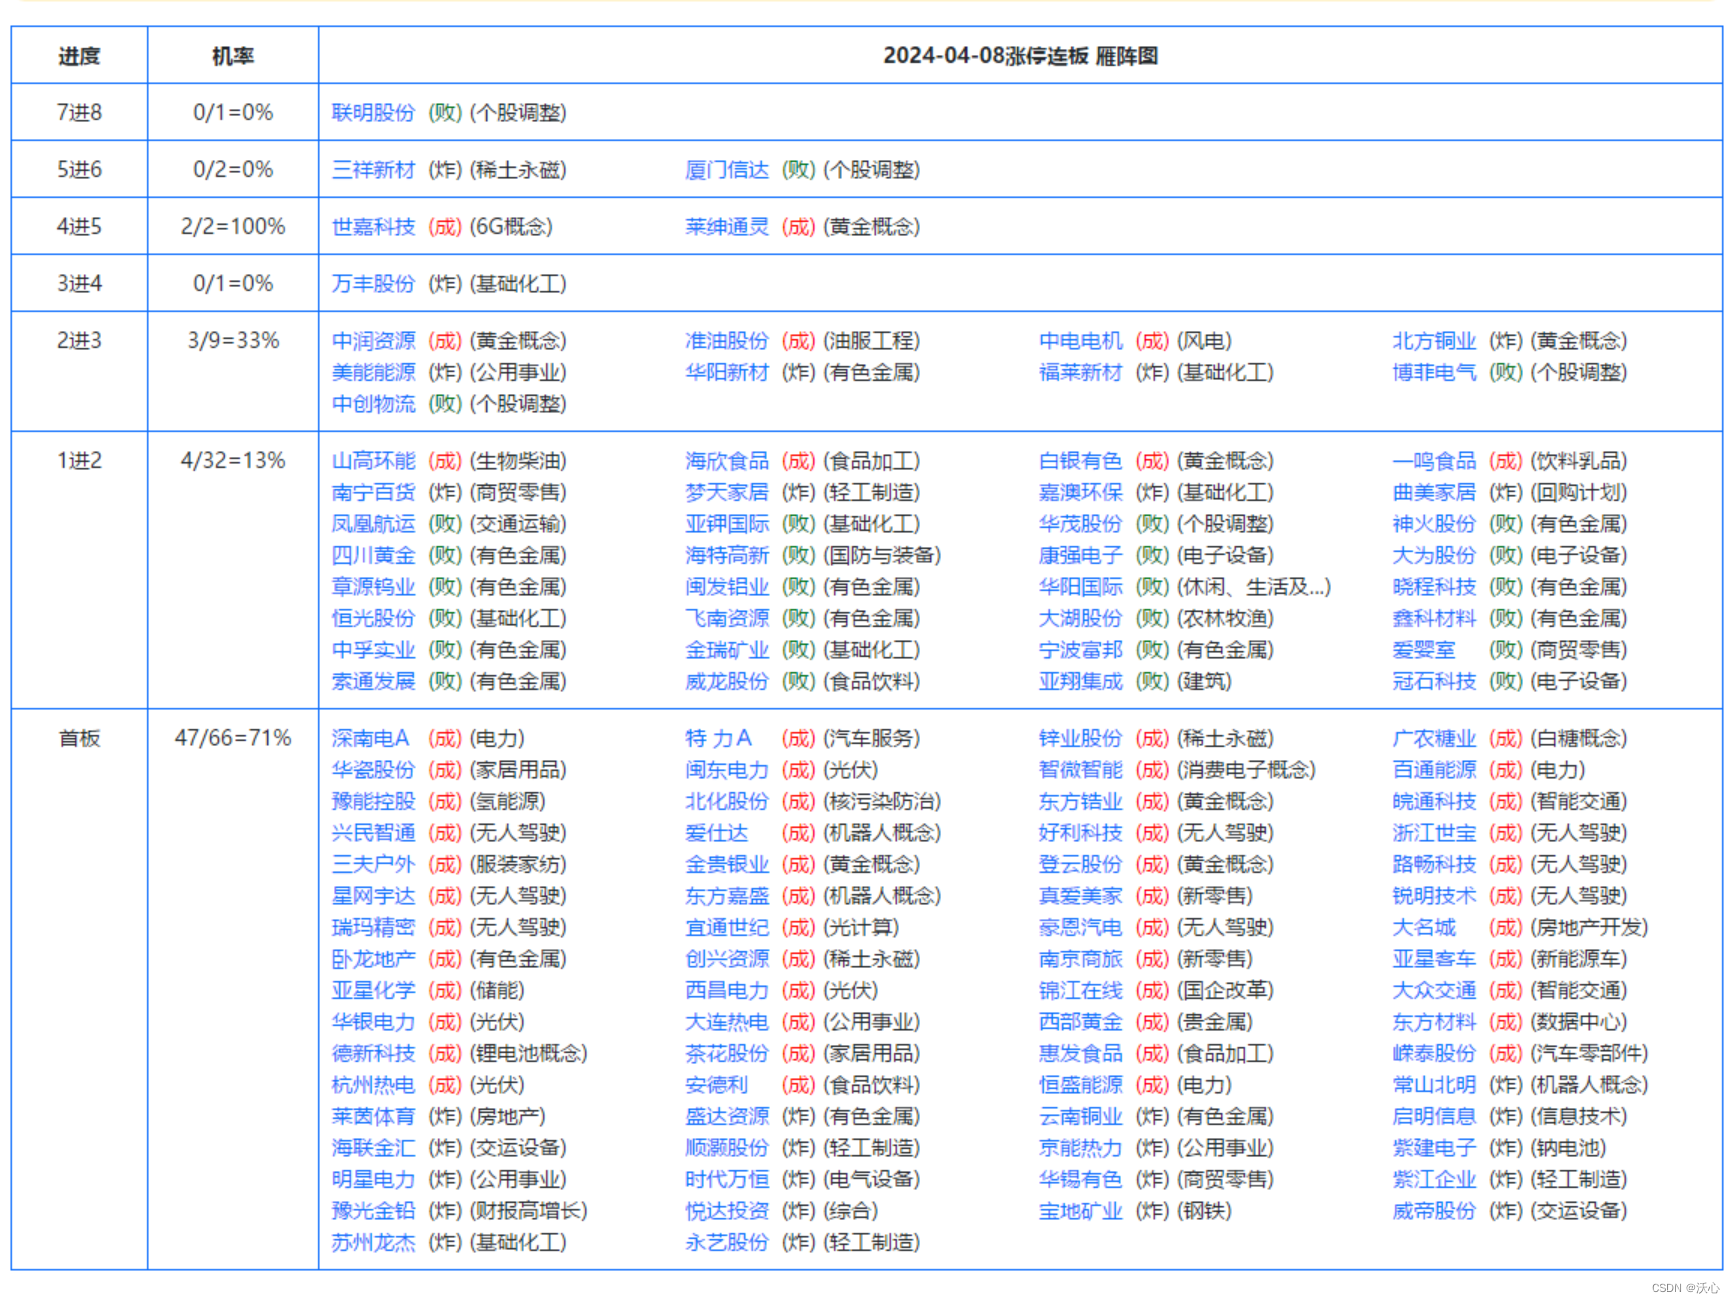Click the 机率 column header
This screenshot has height=1303, width=1735.
tap(233, 56)
